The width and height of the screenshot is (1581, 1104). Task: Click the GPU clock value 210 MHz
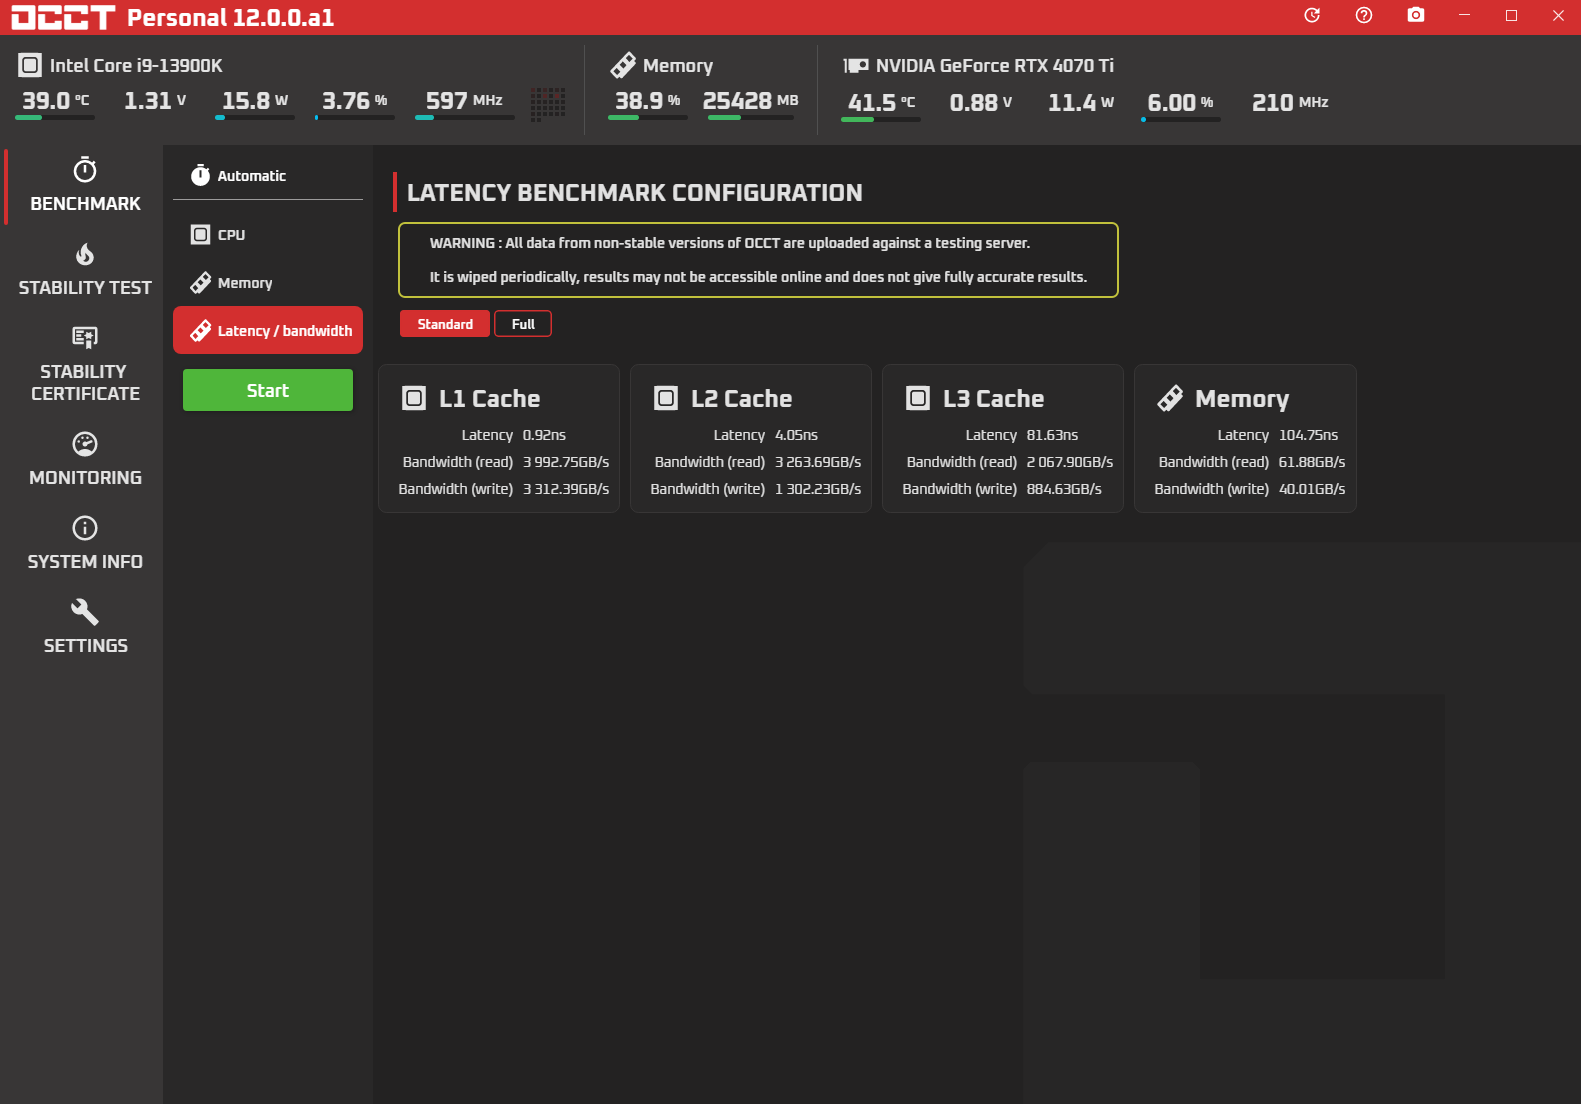coord(1290,103)
